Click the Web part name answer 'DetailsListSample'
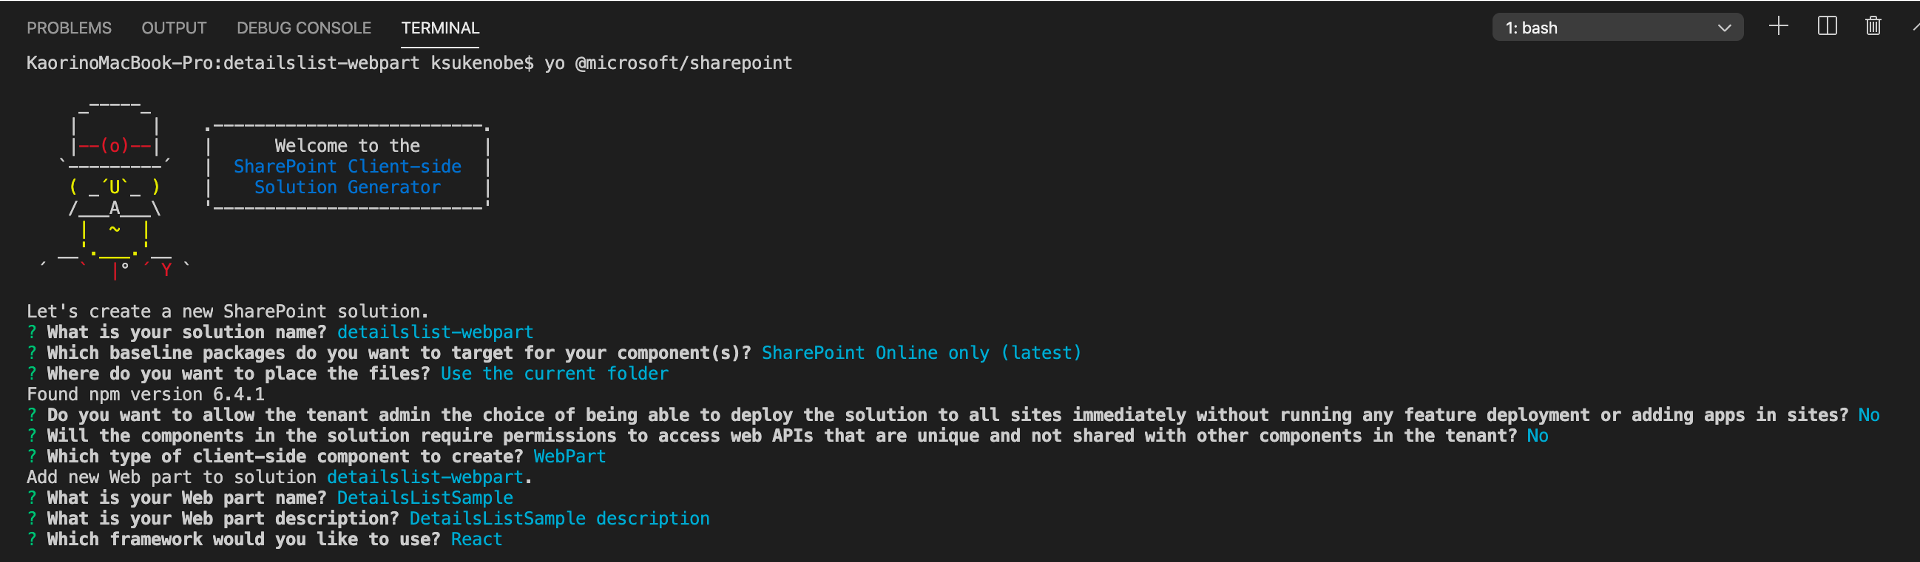This screenshot has height=562, width=1920. coord(425,498)
